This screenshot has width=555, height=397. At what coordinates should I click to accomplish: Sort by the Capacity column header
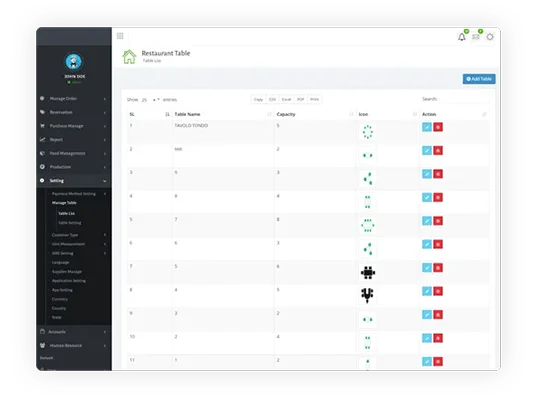[x=315, y=114]
